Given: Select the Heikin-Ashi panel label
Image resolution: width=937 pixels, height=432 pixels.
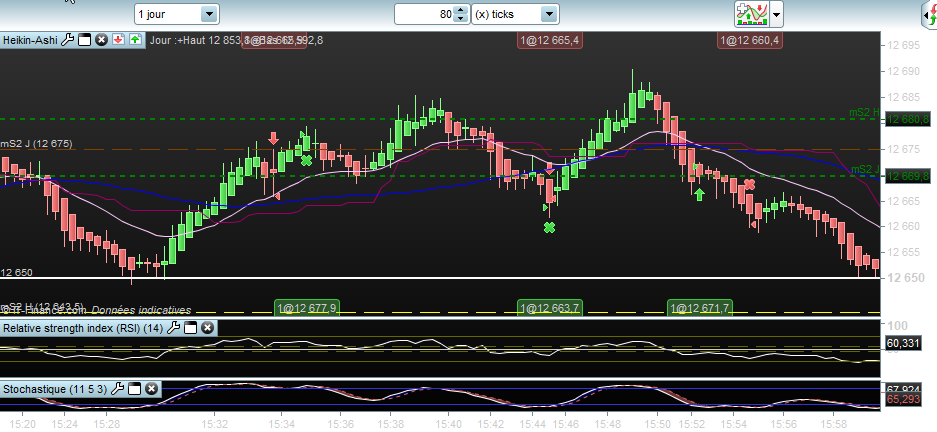Looking at the screenshot, I should pyautogui.click(x=30, y=40).
